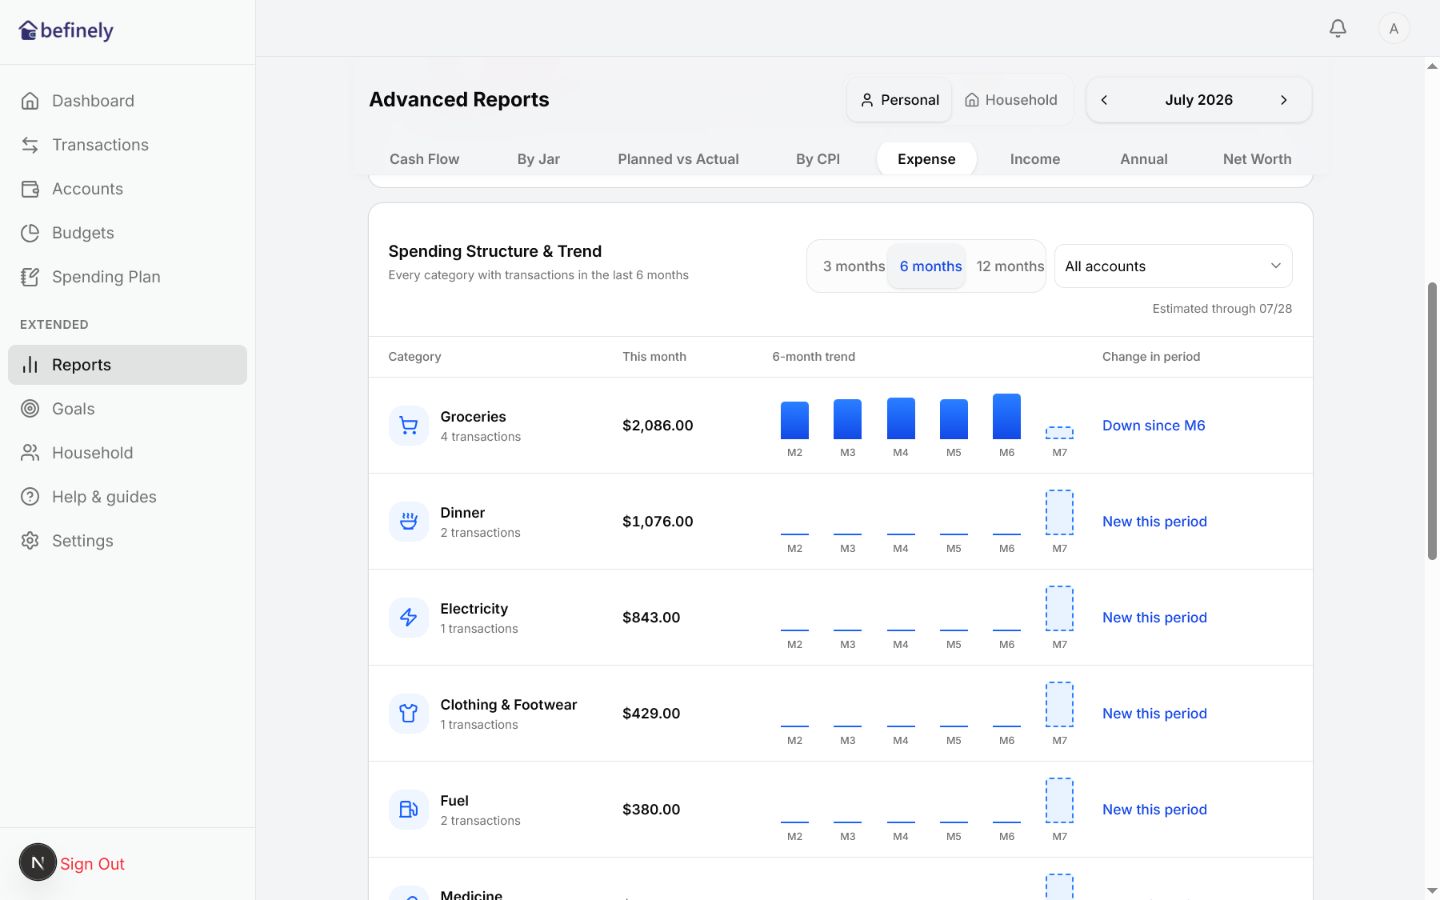The height and width of the screenshot is (900, 1440).
Task: Click the Reports bar chart icon
Action: coord(30,365)
